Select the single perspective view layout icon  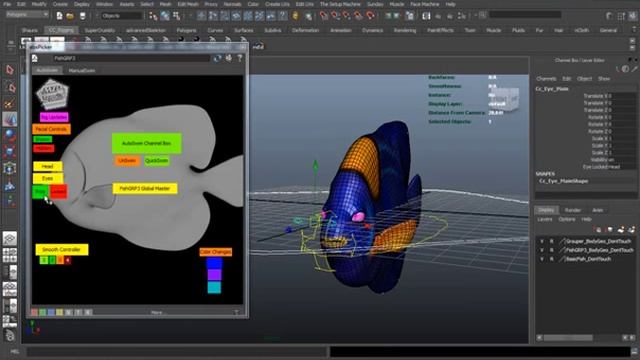(10, 238)
